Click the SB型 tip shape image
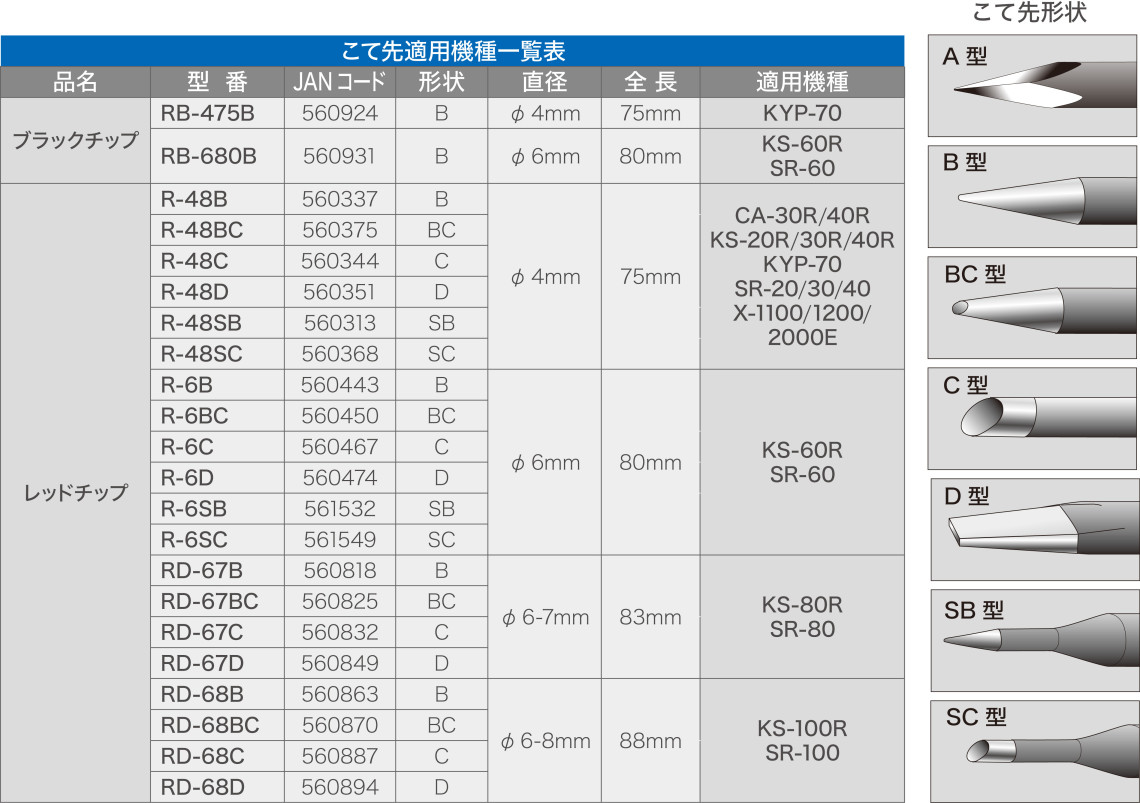 coord(1033,640)
